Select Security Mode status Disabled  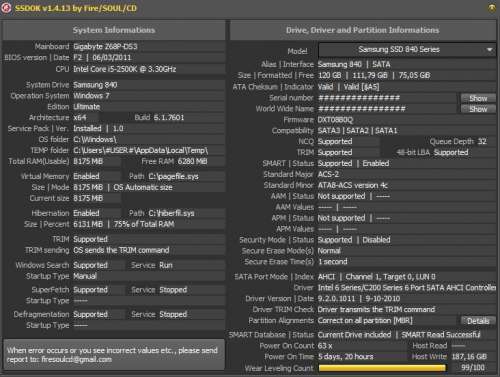click(376, 240)
